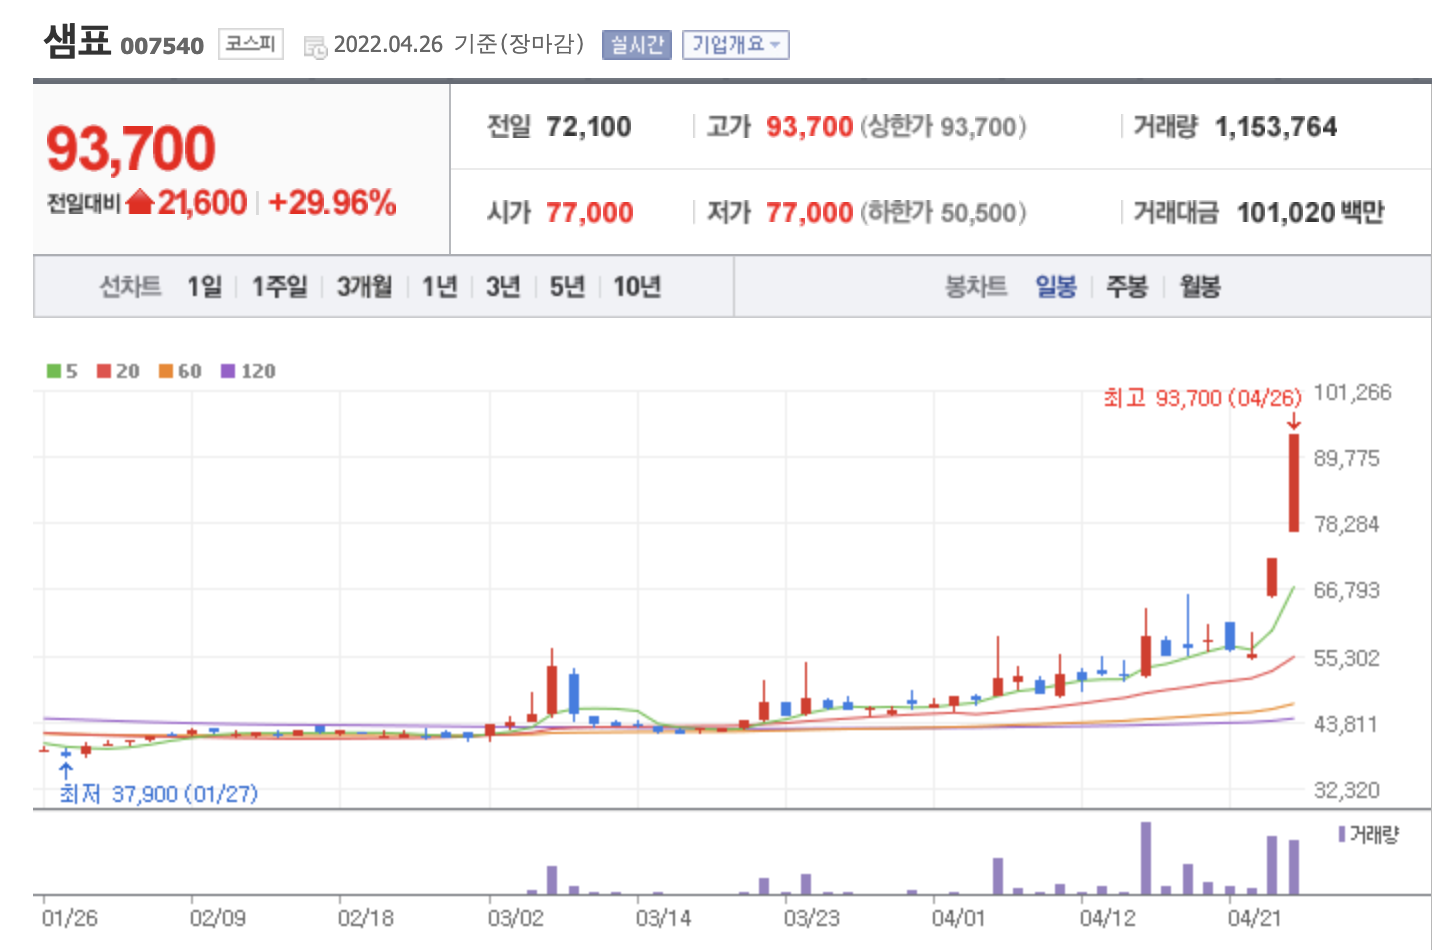Click the 상한가 93,700 text

click(943, 127)
